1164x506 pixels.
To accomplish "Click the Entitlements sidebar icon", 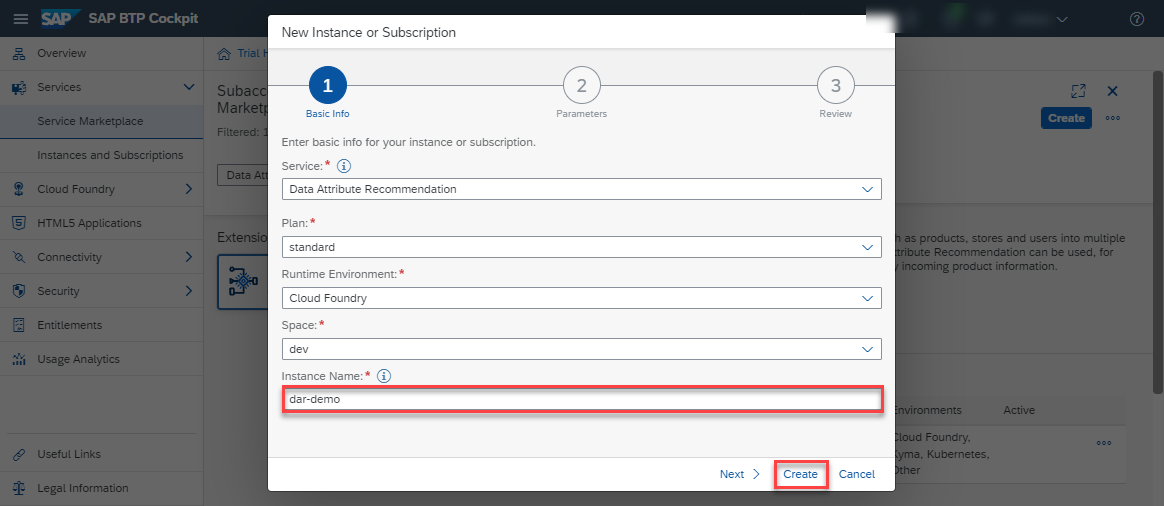I will [x=20, y=325].
